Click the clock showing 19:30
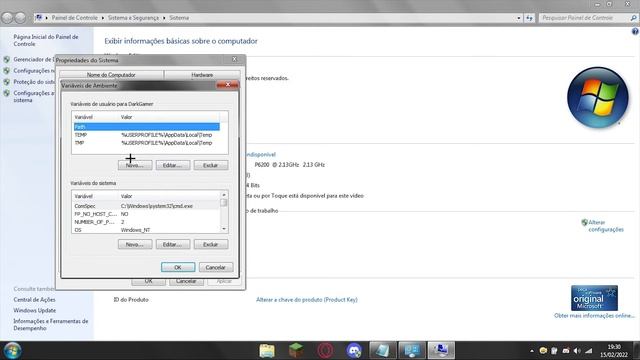Image resolution: width=640 pixels, height=360 pixels. (614, 351)
